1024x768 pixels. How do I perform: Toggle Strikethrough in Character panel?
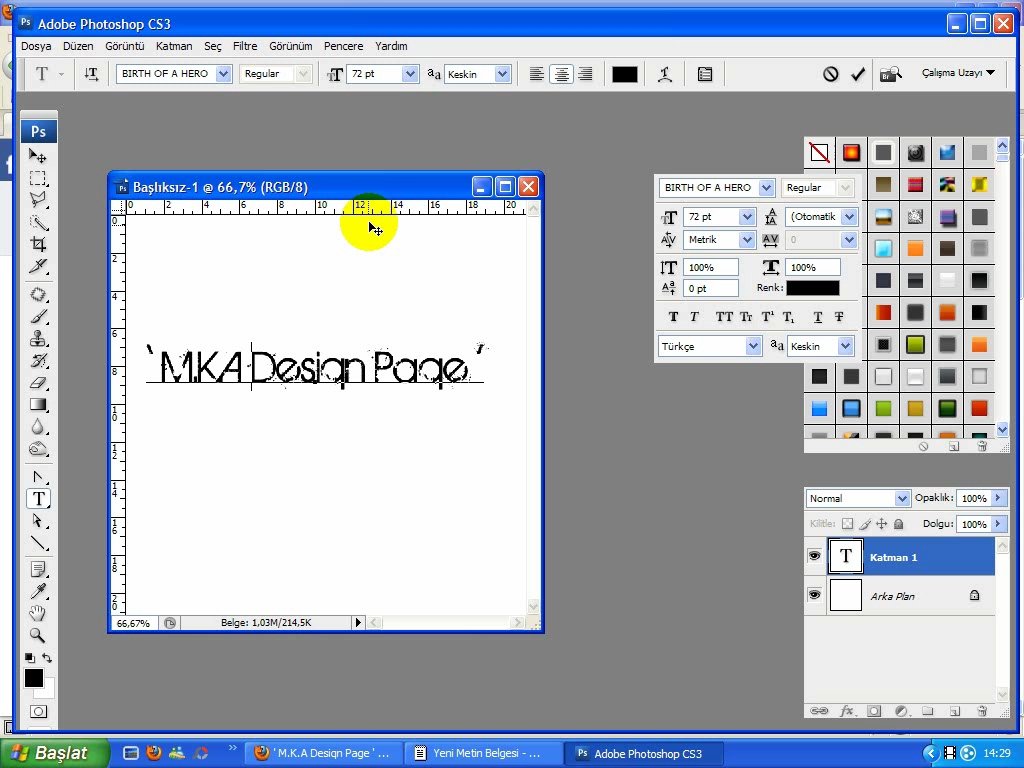[x=839, y=317]
